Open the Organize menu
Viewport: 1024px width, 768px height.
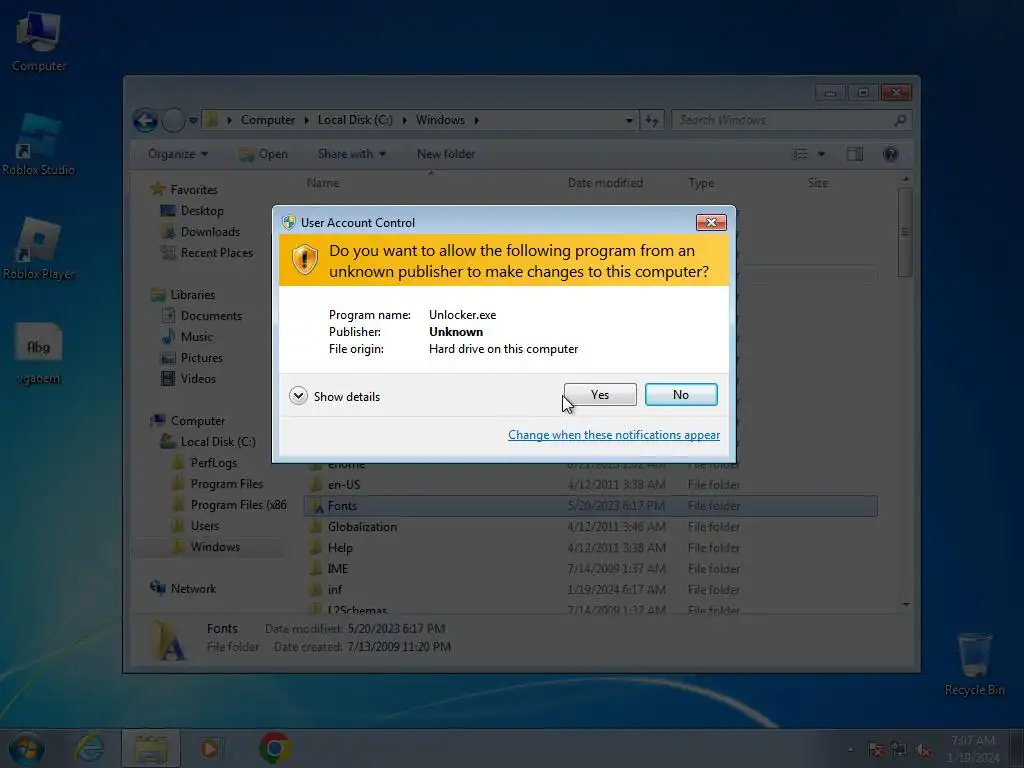tap(178, 154)
